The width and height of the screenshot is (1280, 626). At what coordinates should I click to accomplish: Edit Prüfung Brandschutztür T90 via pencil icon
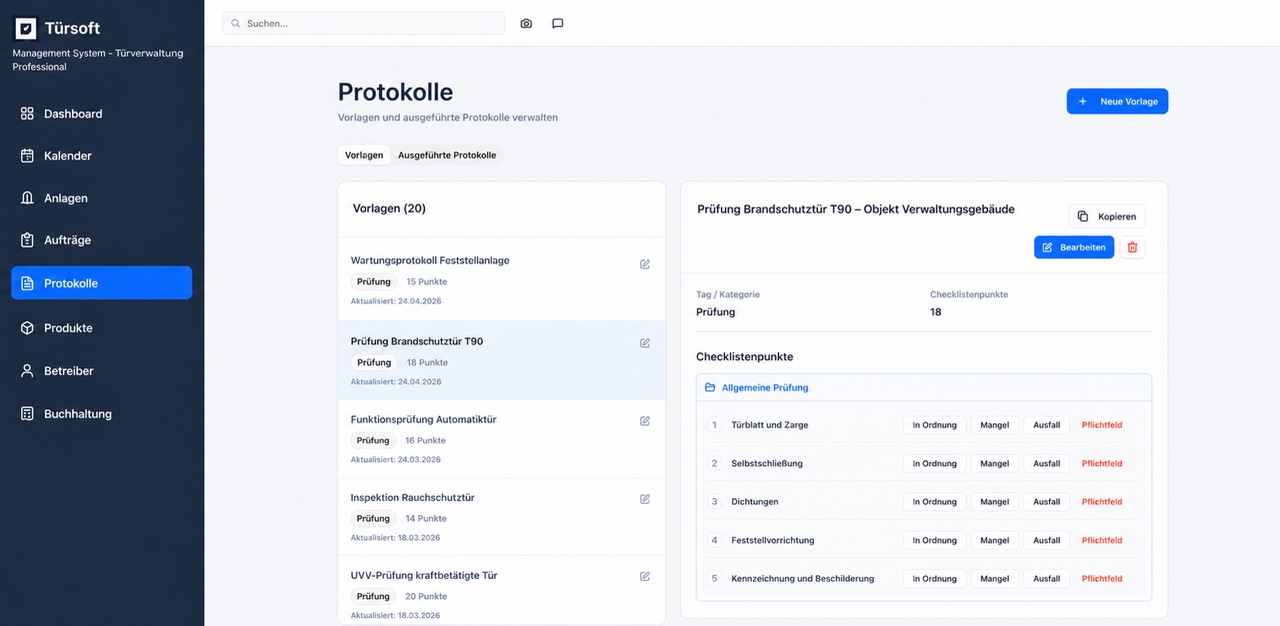[x=645, y=343]
